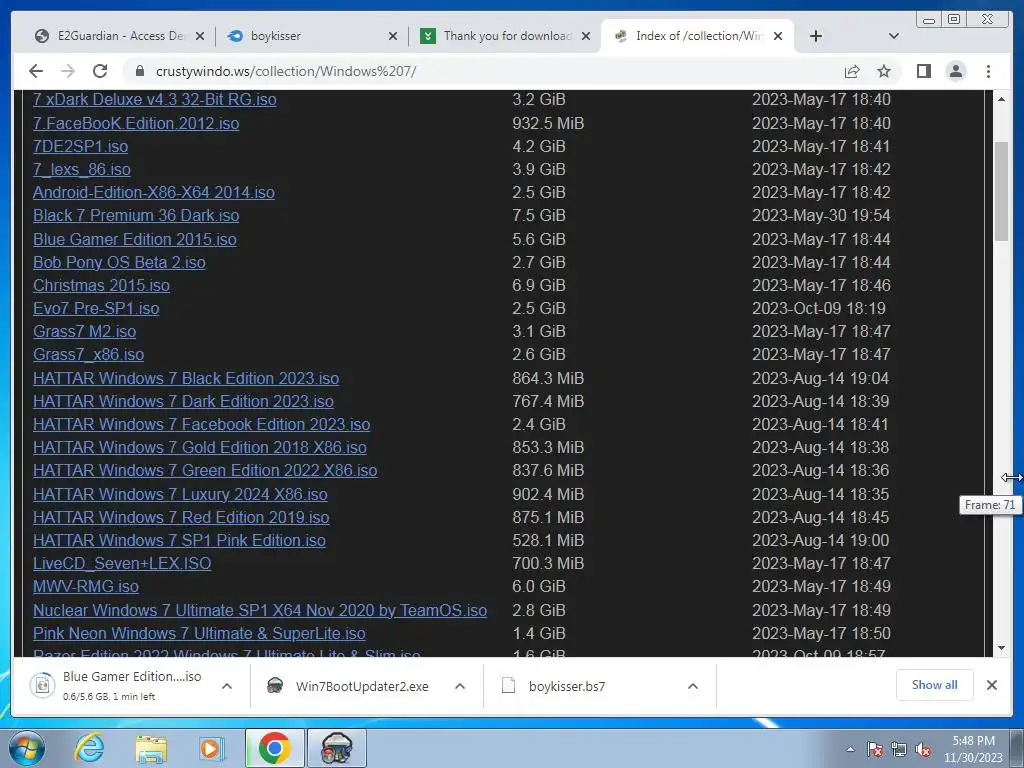Viewport: 1024px width, 768px height.
Task: Click the page scrollbar down arrow
Action: (x=1001, y=648)
